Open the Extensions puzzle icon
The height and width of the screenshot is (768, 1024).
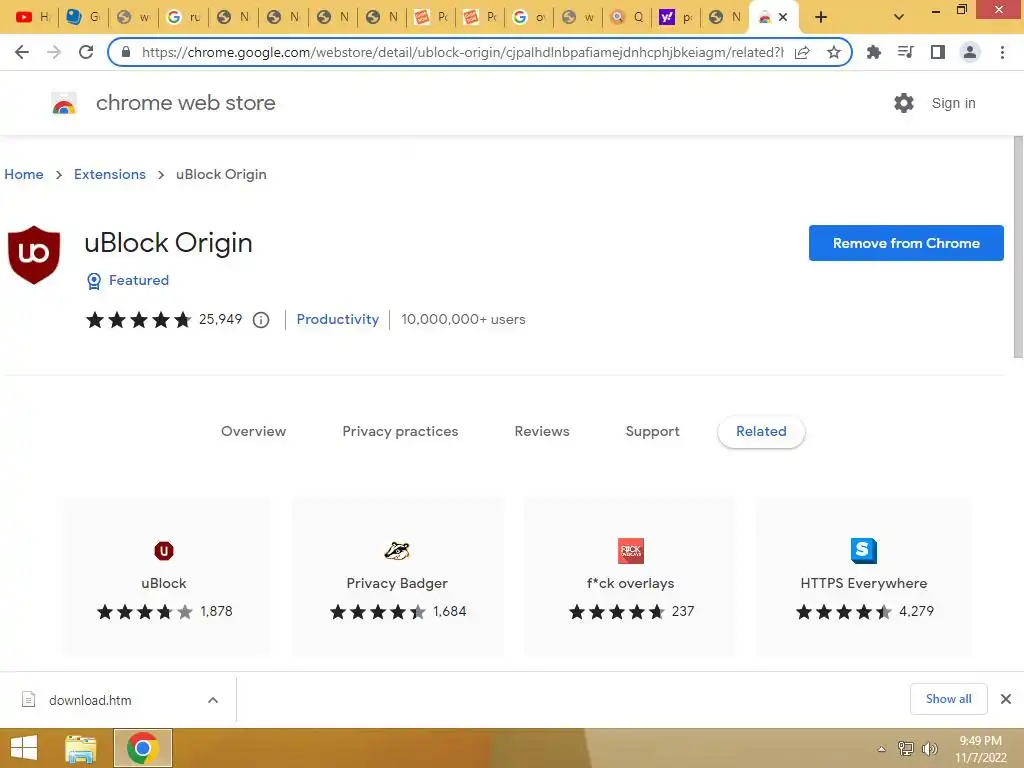[x=874, y=52]
